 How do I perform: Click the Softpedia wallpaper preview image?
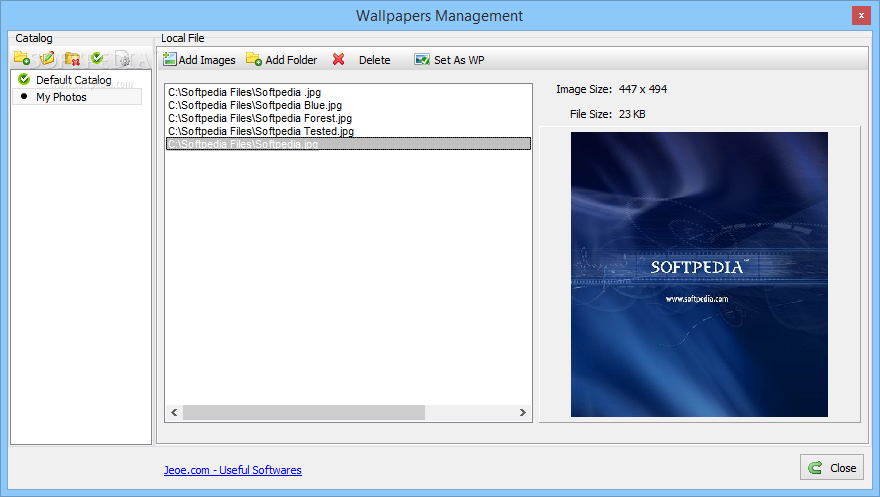click(699, 274)
